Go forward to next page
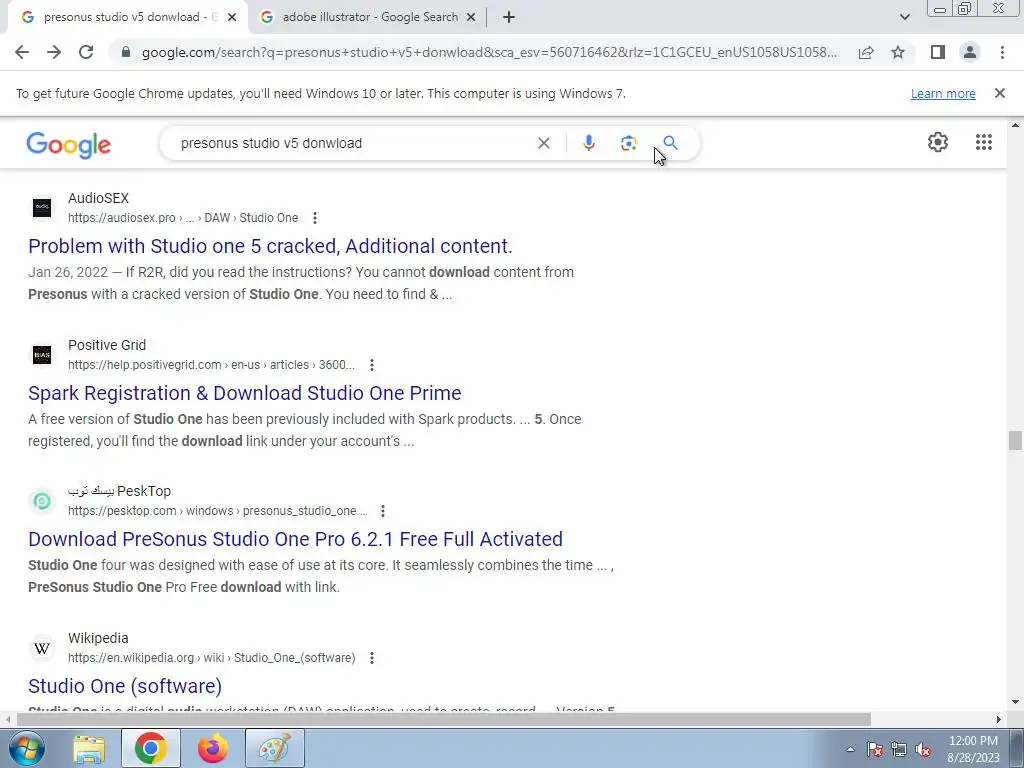This screenshot has height=768, width=1024. pos(54,52)
